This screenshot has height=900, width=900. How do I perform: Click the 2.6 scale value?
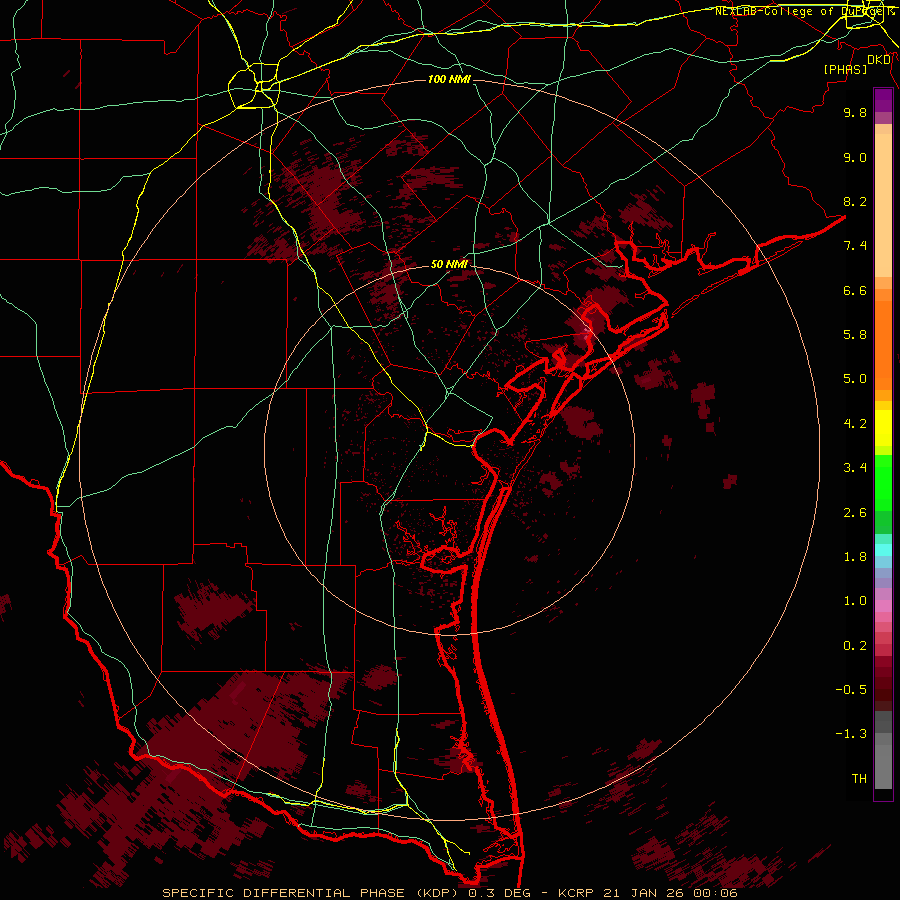point(855,513)
